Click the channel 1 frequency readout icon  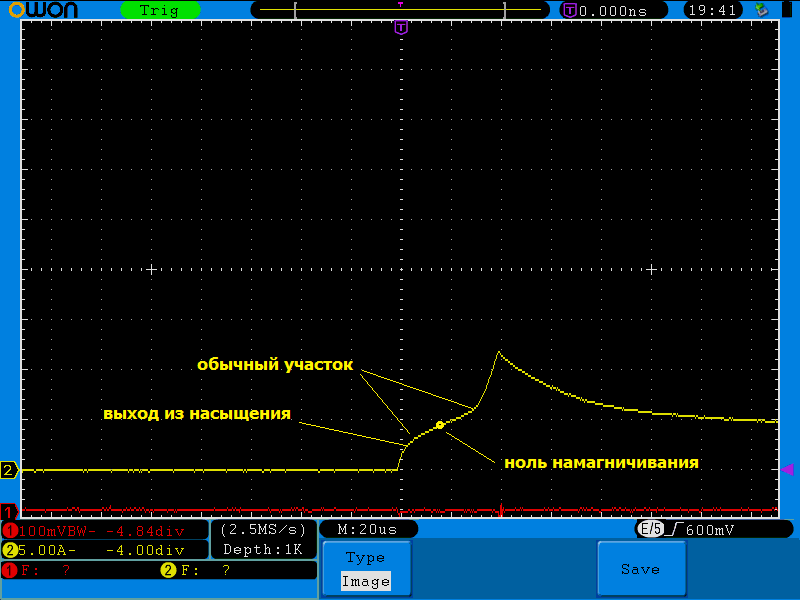point(10,570)
